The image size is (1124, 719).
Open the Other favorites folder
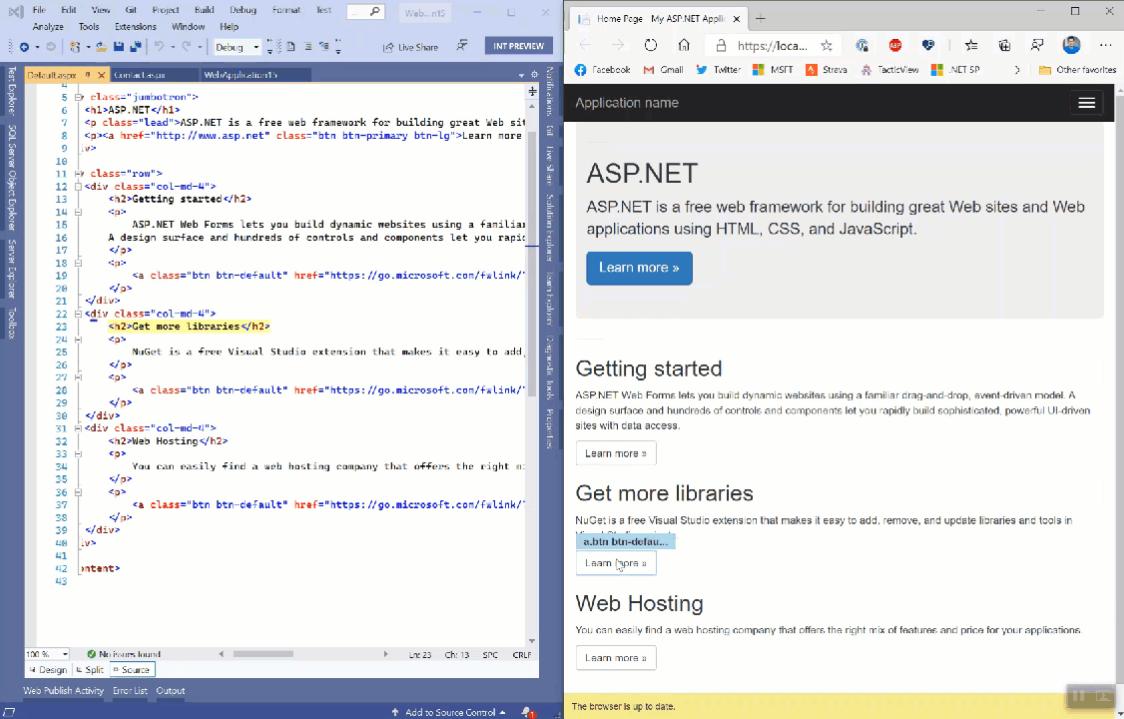(1077, 70)
